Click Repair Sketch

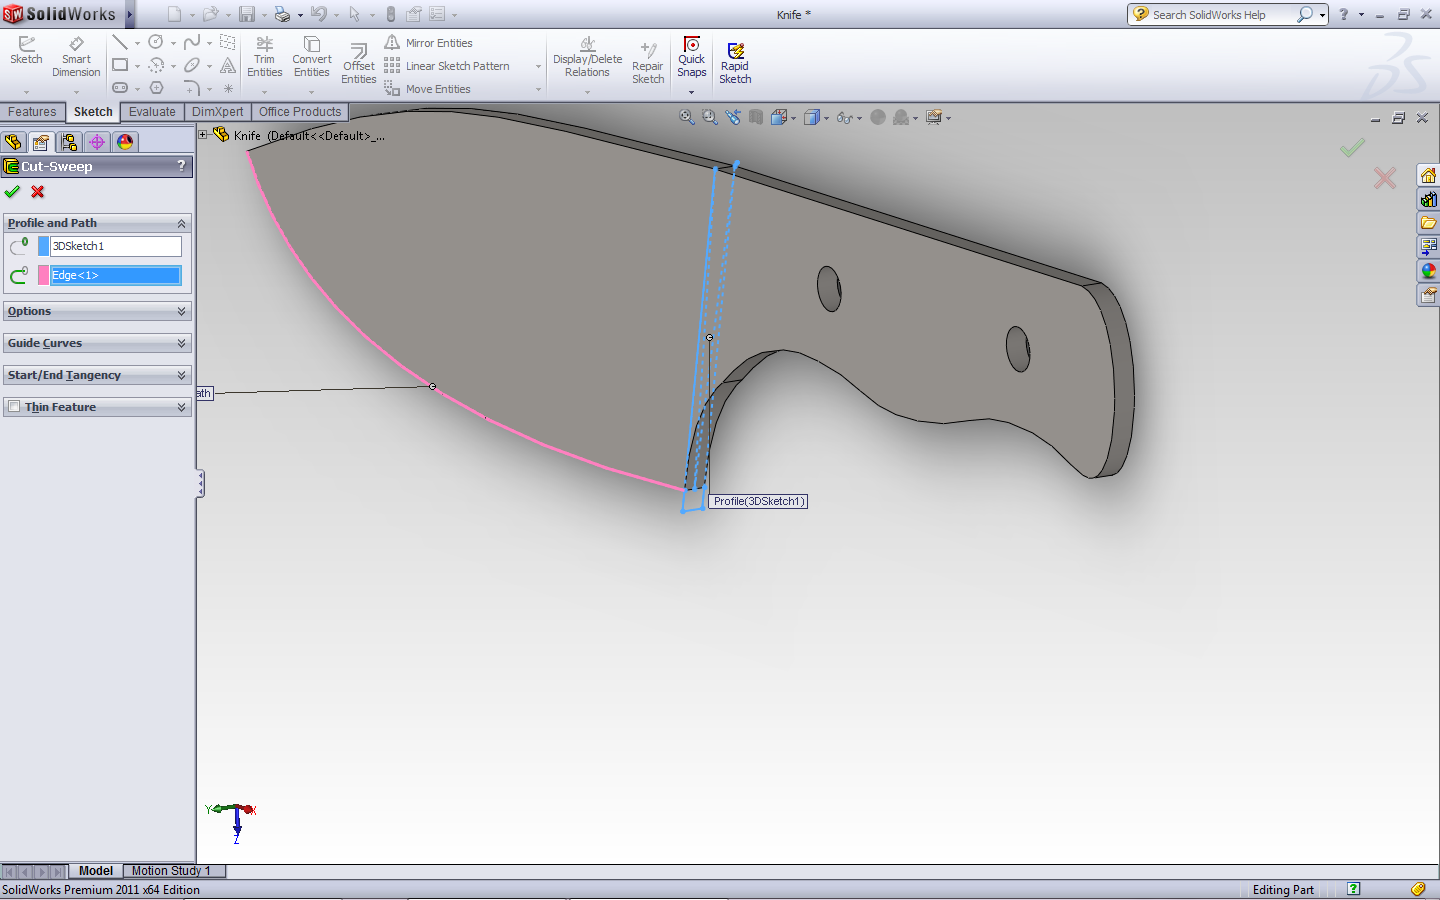click(648, 64)
